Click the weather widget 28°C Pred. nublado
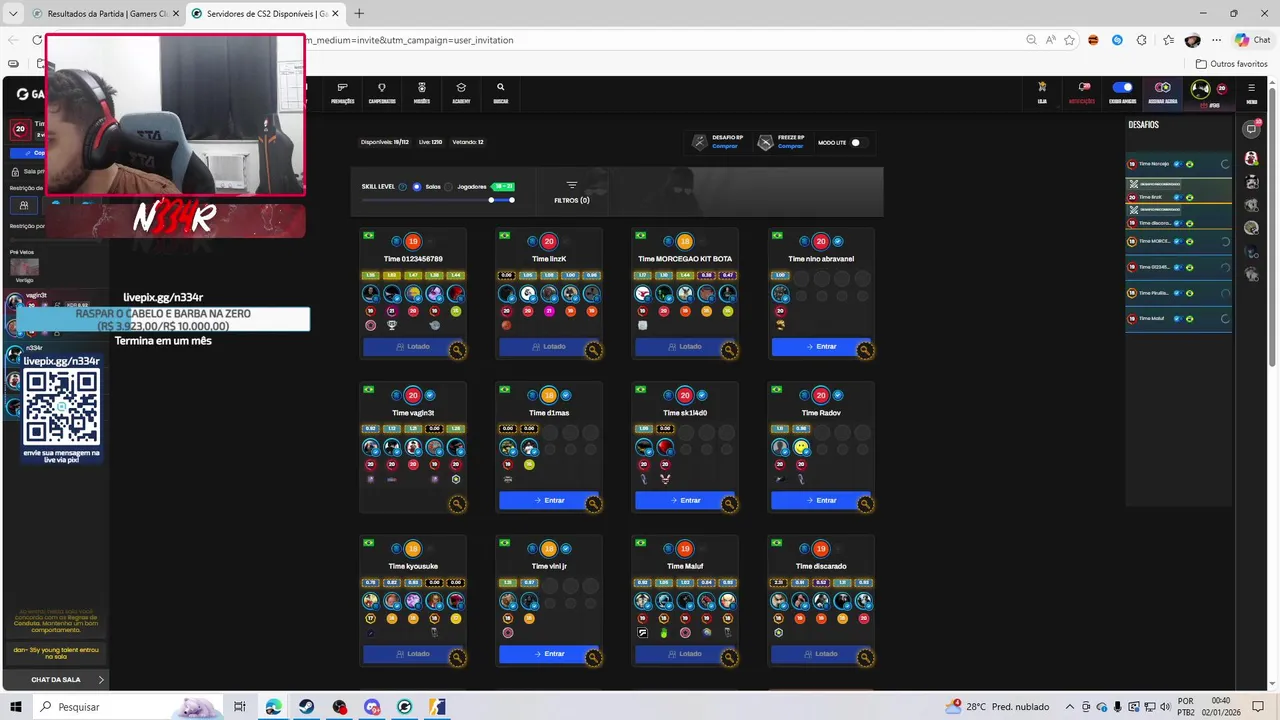 pos(995,707)
